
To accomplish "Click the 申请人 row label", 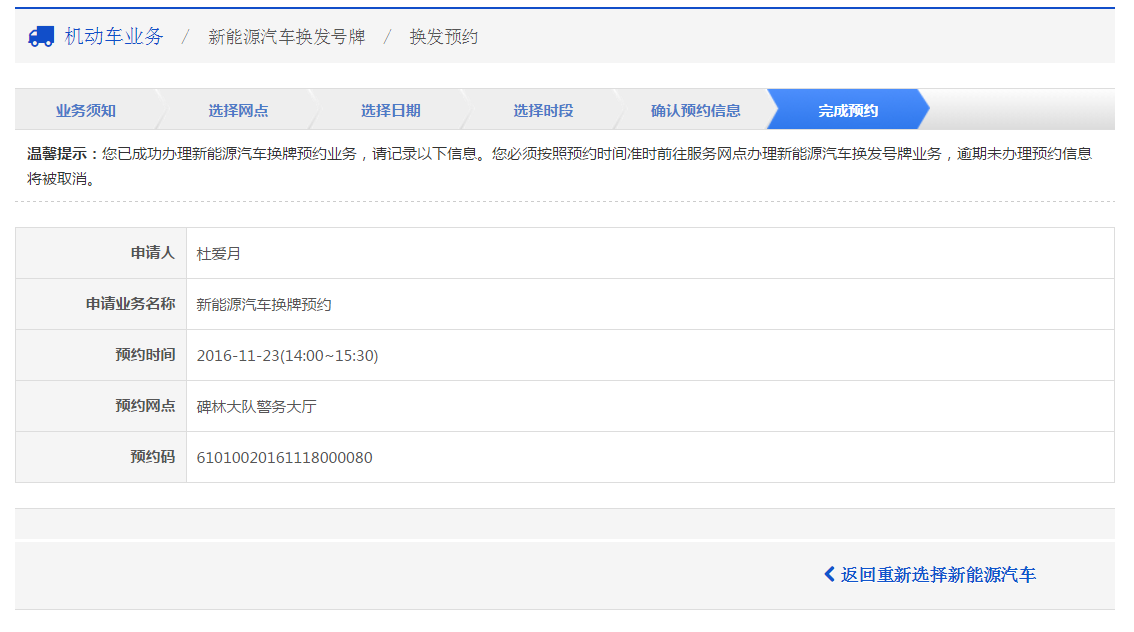I will (x=152, y=253).
